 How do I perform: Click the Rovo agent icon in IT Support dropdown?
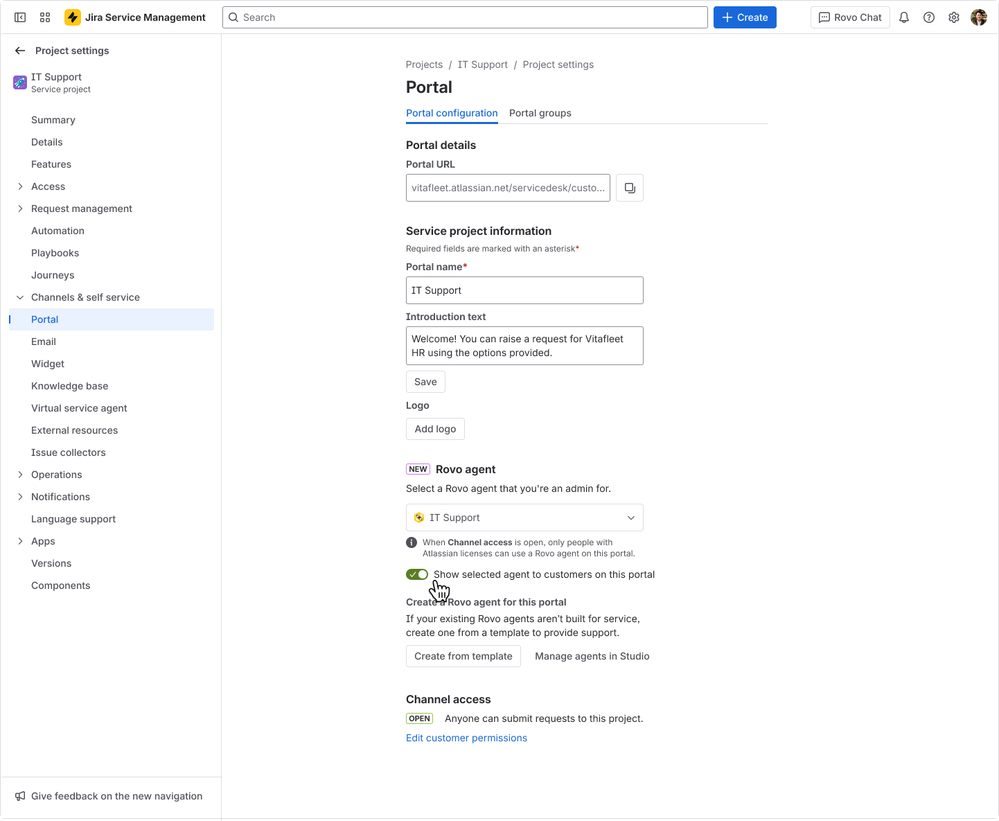pyautogui.click(x=419, y=518)
